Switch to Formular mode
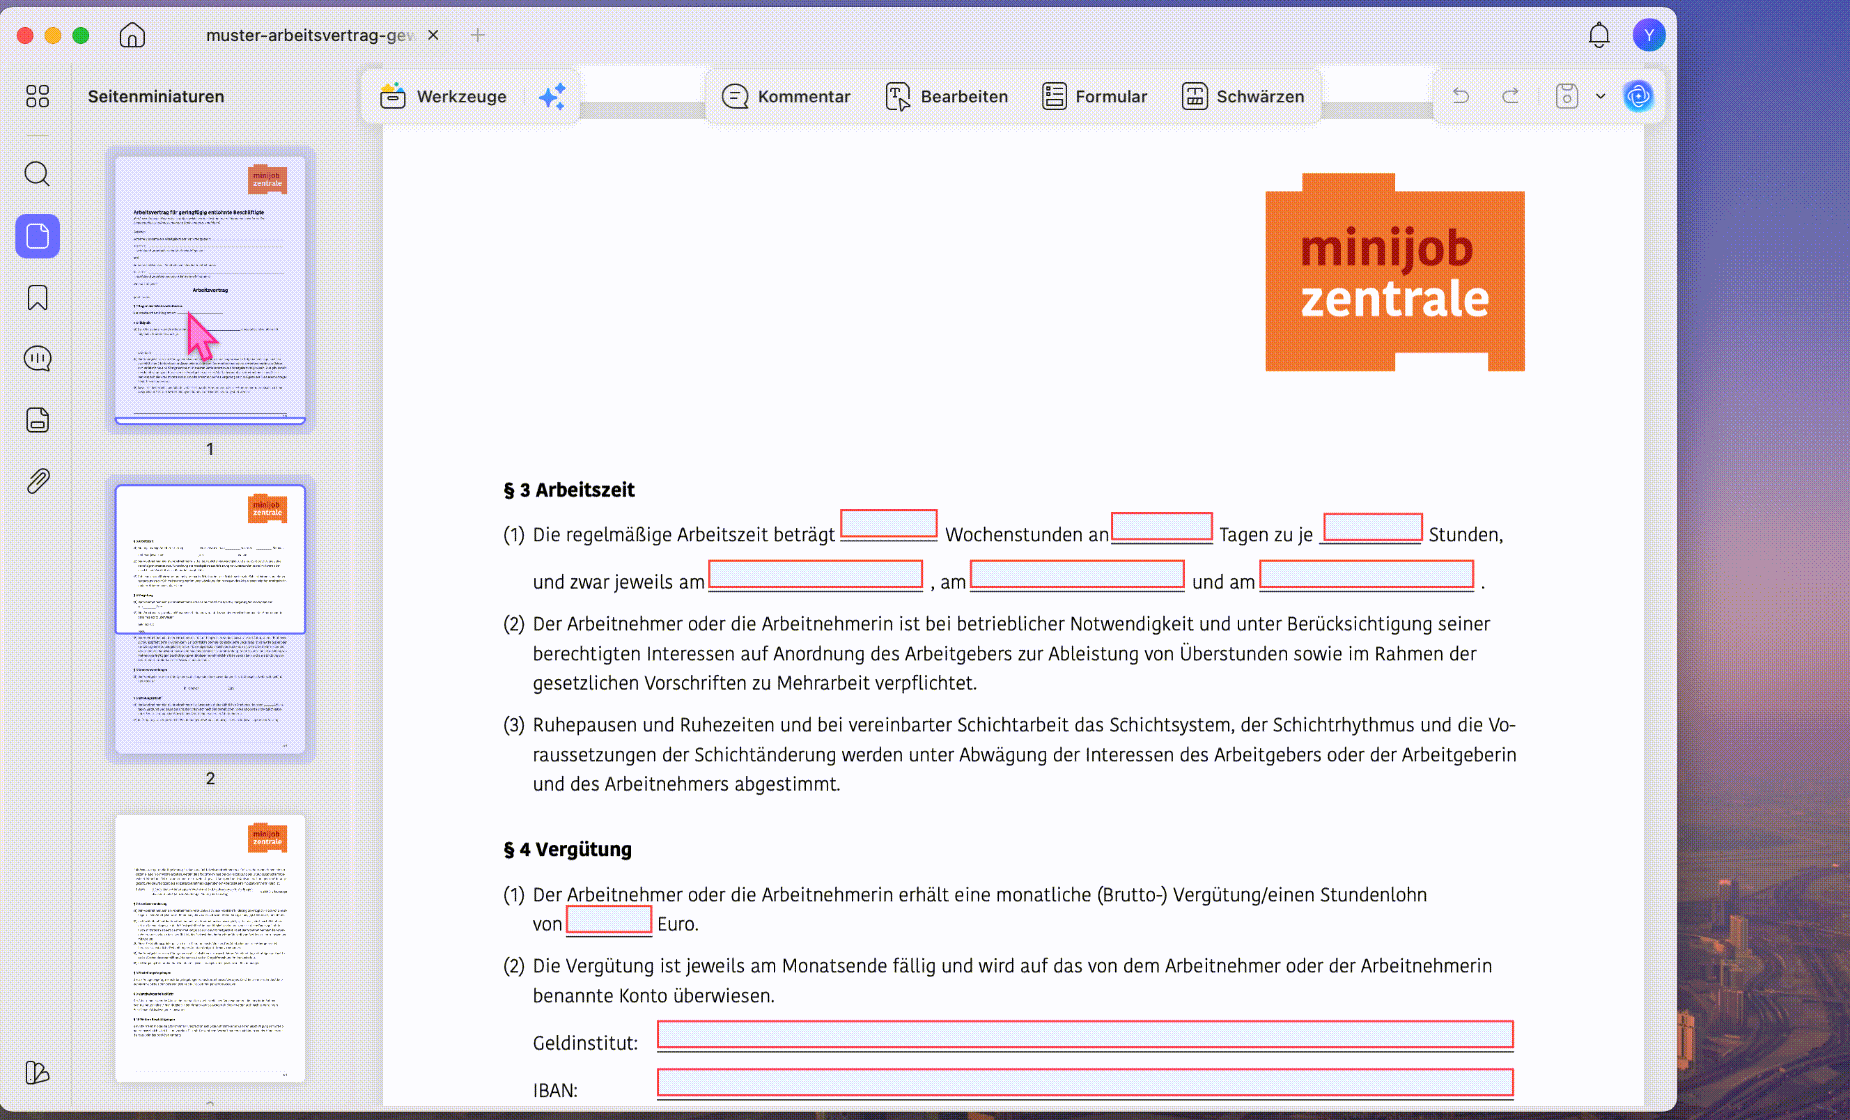1850x1120 pixels. [x=1094, y=96]
